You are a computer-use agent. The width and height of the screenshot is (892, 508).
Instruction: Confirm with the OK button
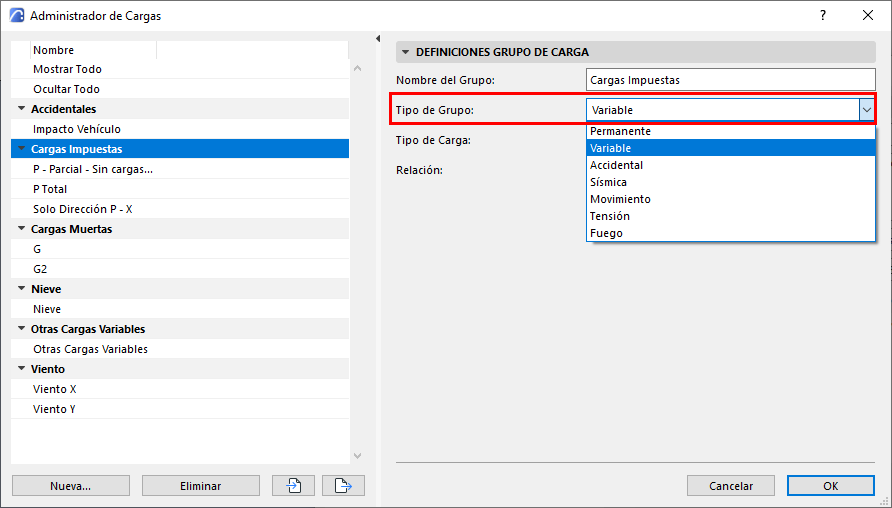pos(830,486)
